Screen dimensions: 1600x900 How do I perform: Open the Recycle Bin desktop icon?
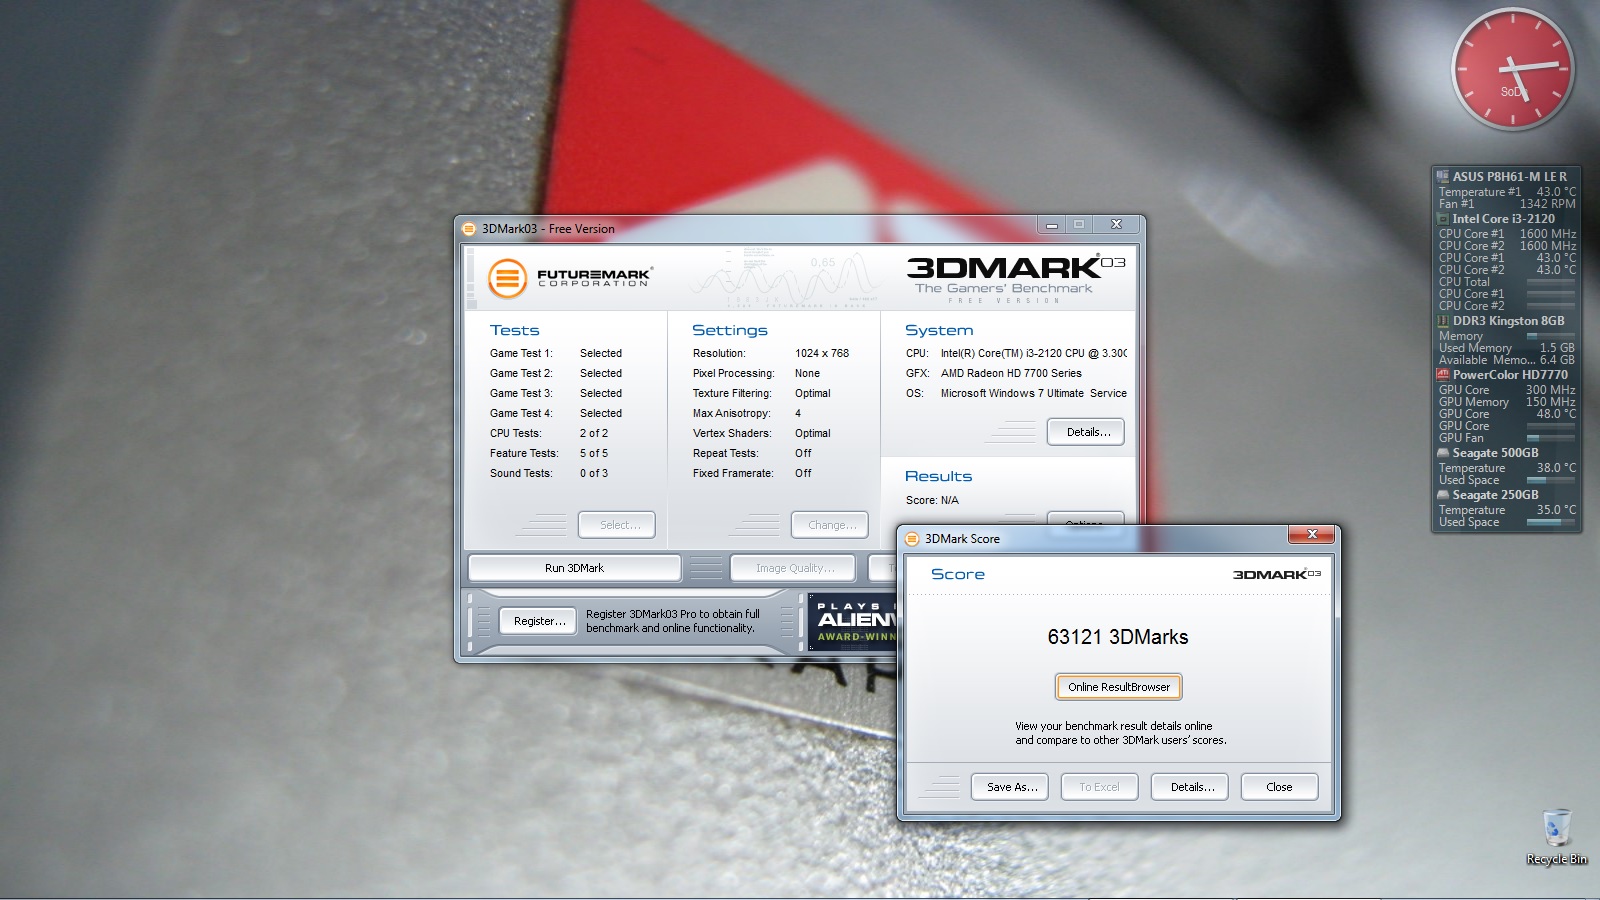click(x=1556, y=838)
